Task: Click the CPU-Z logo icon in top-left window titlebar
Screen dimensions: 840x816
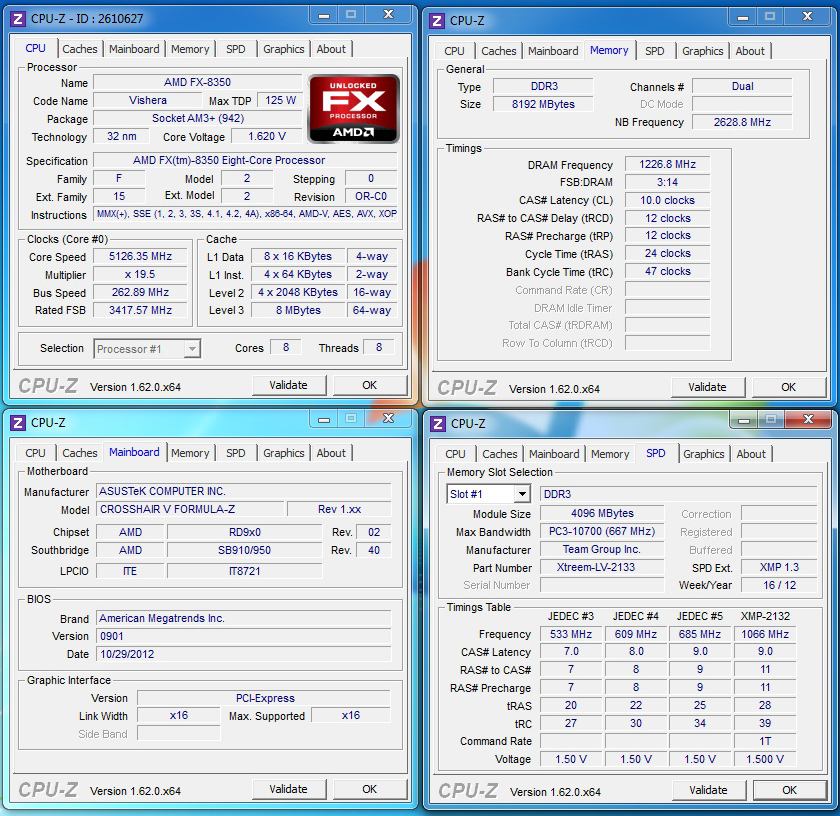Action: pos(16,16)
